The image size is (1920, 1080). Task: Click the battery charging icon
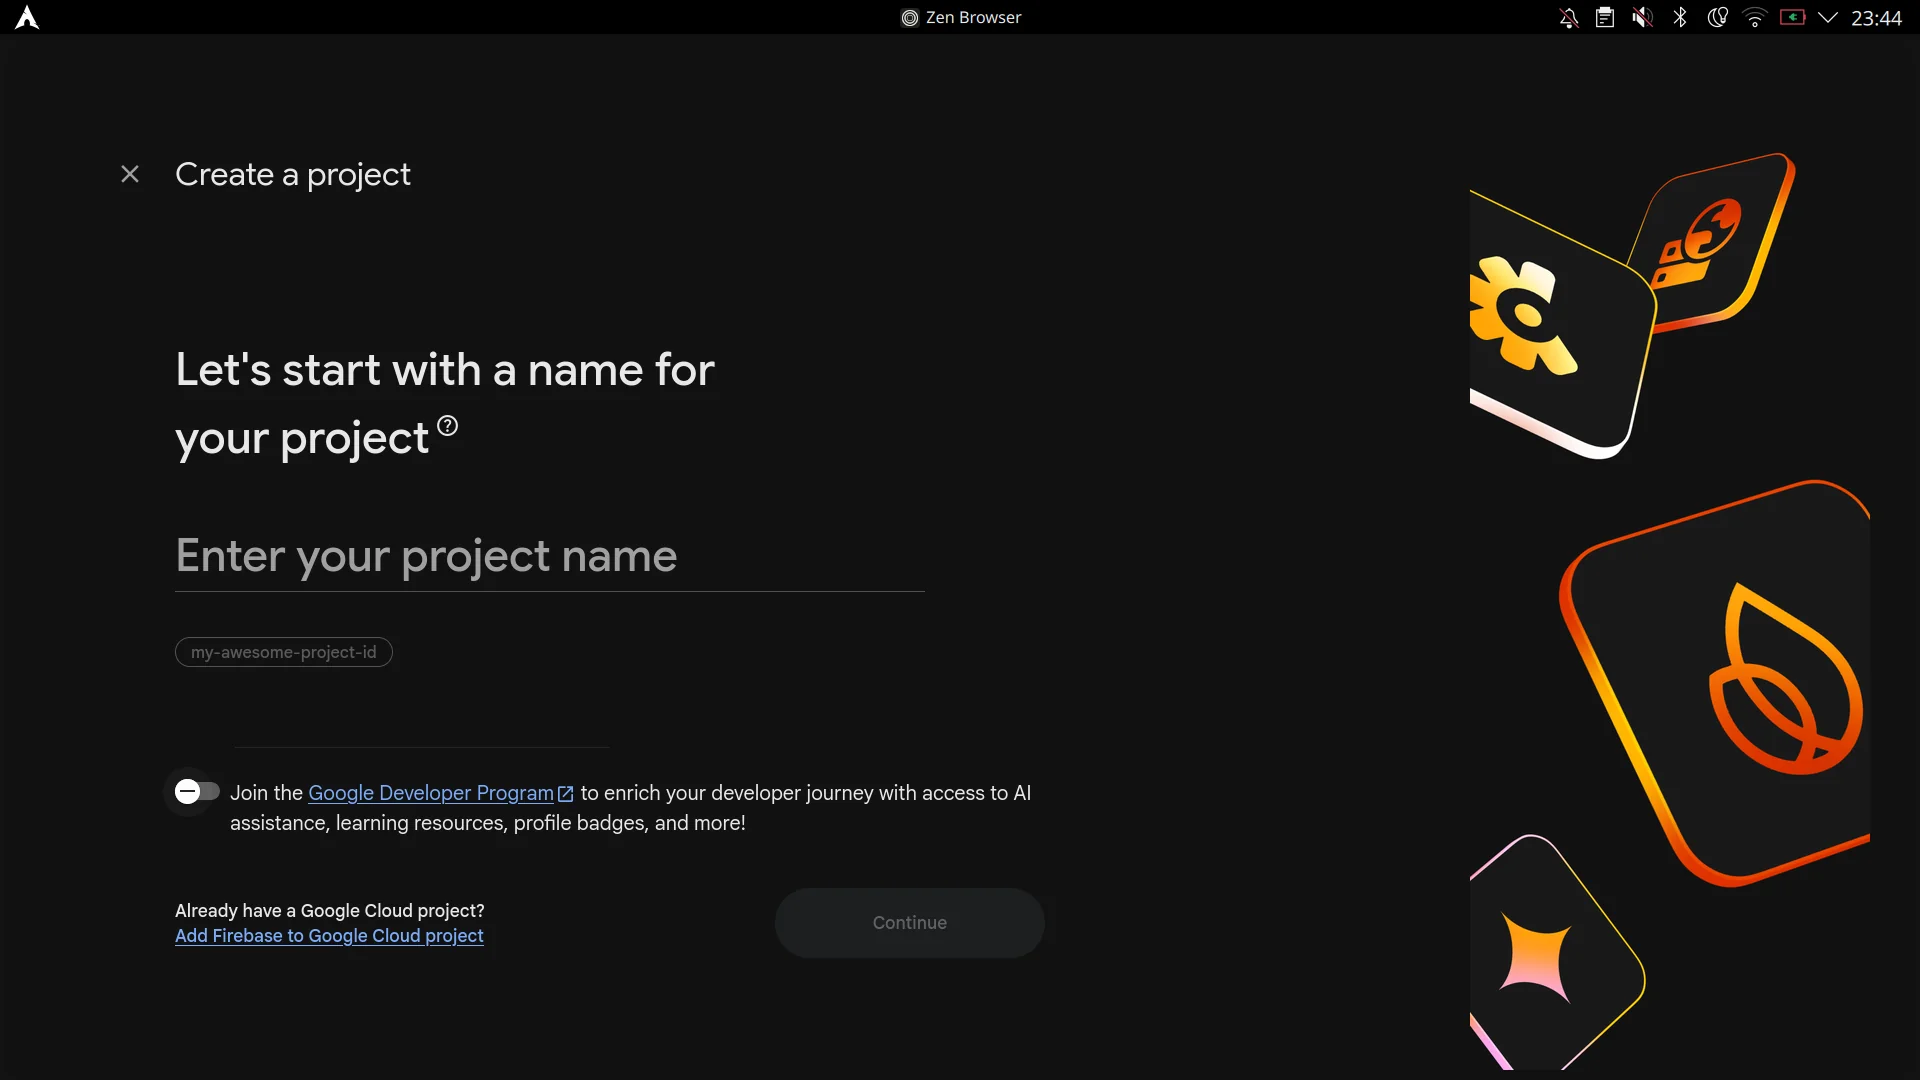pyautogui.click(x=1792, y=17)
